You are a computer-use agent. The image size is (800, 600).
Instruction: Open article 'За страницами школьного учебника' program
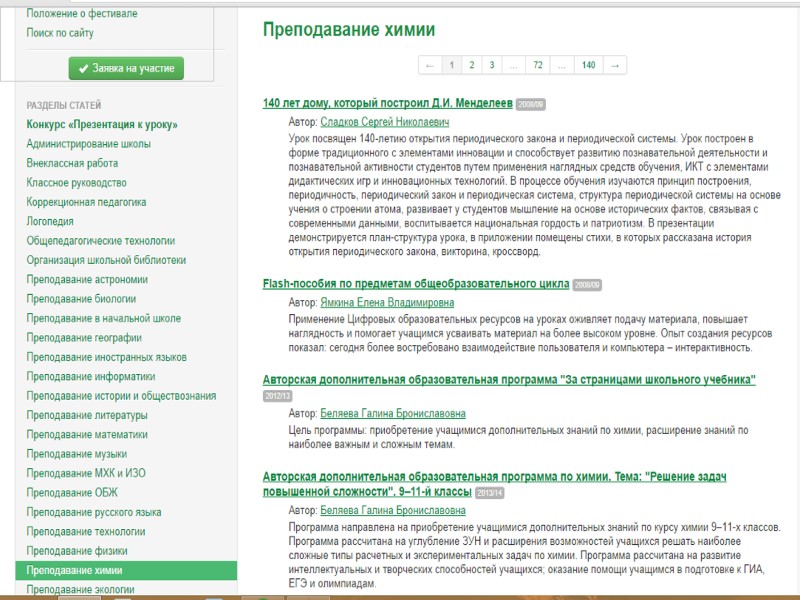pos(509,380)
